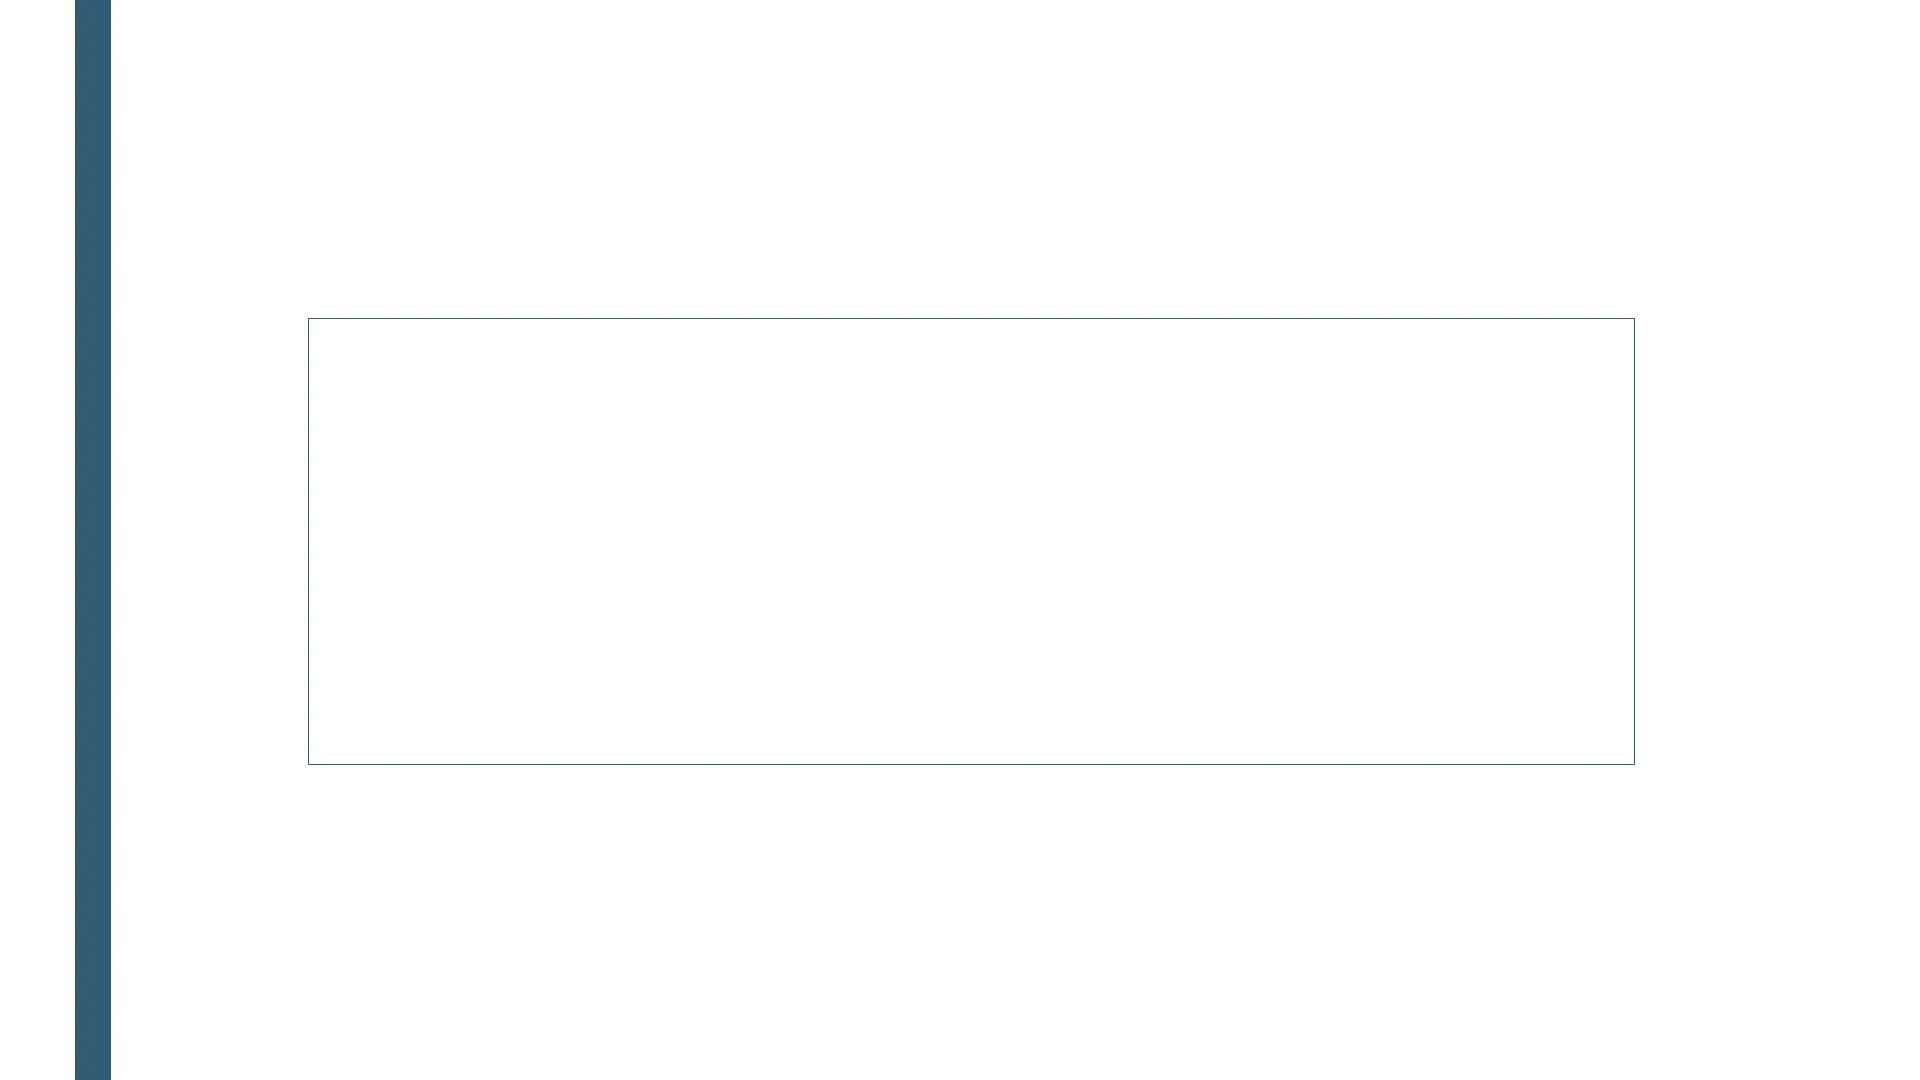This screenshot has height=1080, width=1920.
Task: Click the rectangle's top-left corner
Action: pos(309,319)
